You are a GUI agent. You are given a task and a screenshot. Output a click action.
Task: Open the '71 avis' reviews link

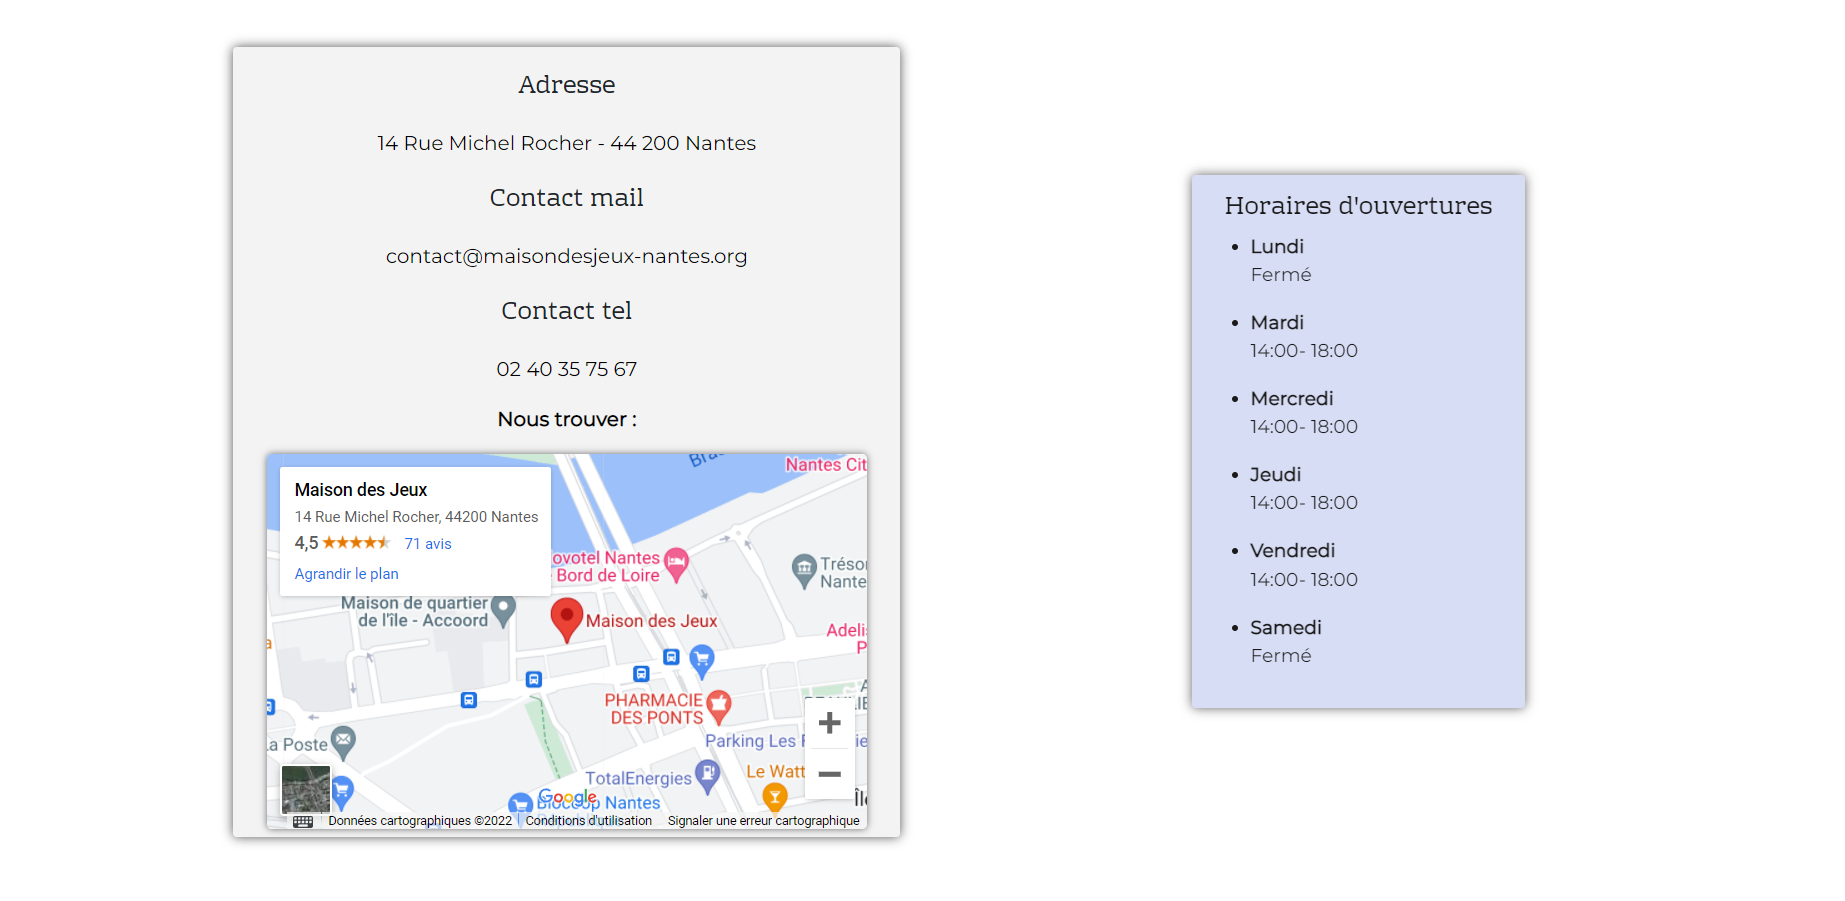(x=428, y=544)
